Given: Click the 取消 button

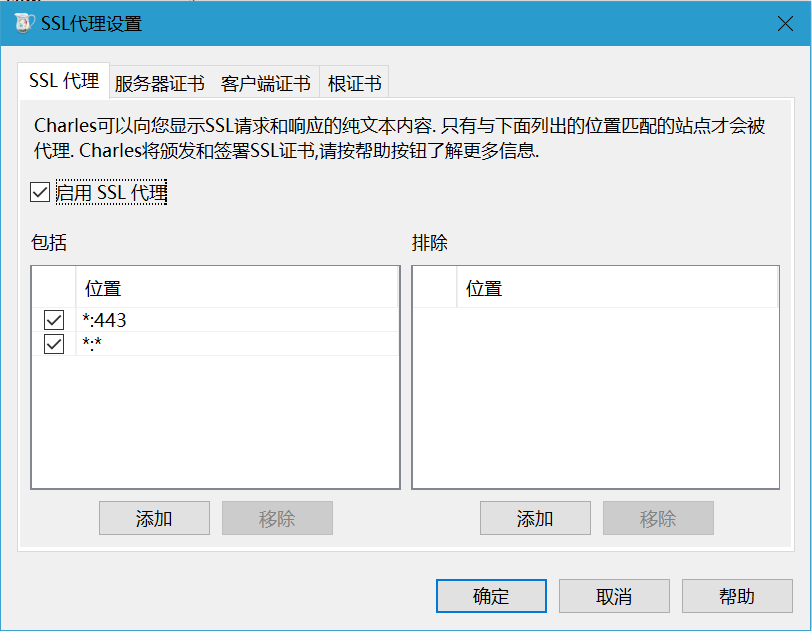Looking at the screenshot, I should click(x=614, y=596).
